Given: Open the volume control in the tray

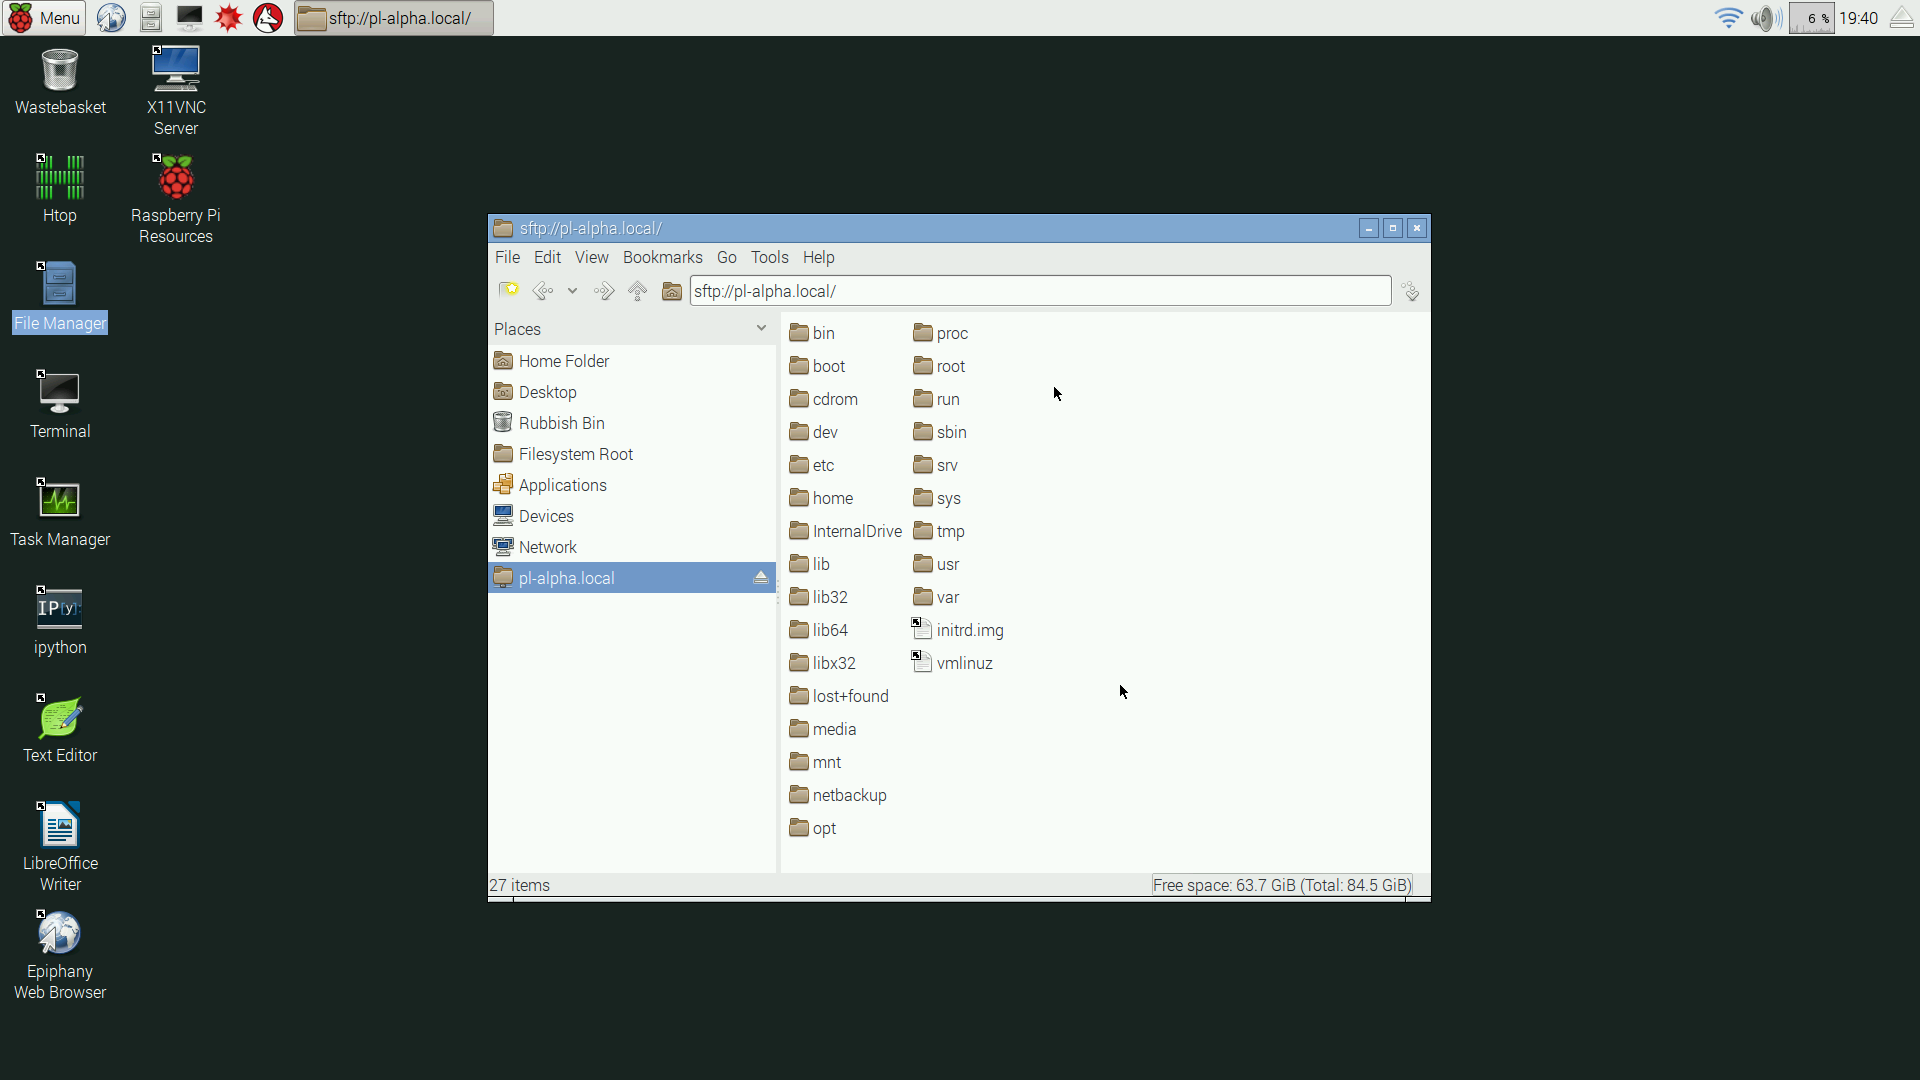Looking at the screenshot, I should 1765,18.
